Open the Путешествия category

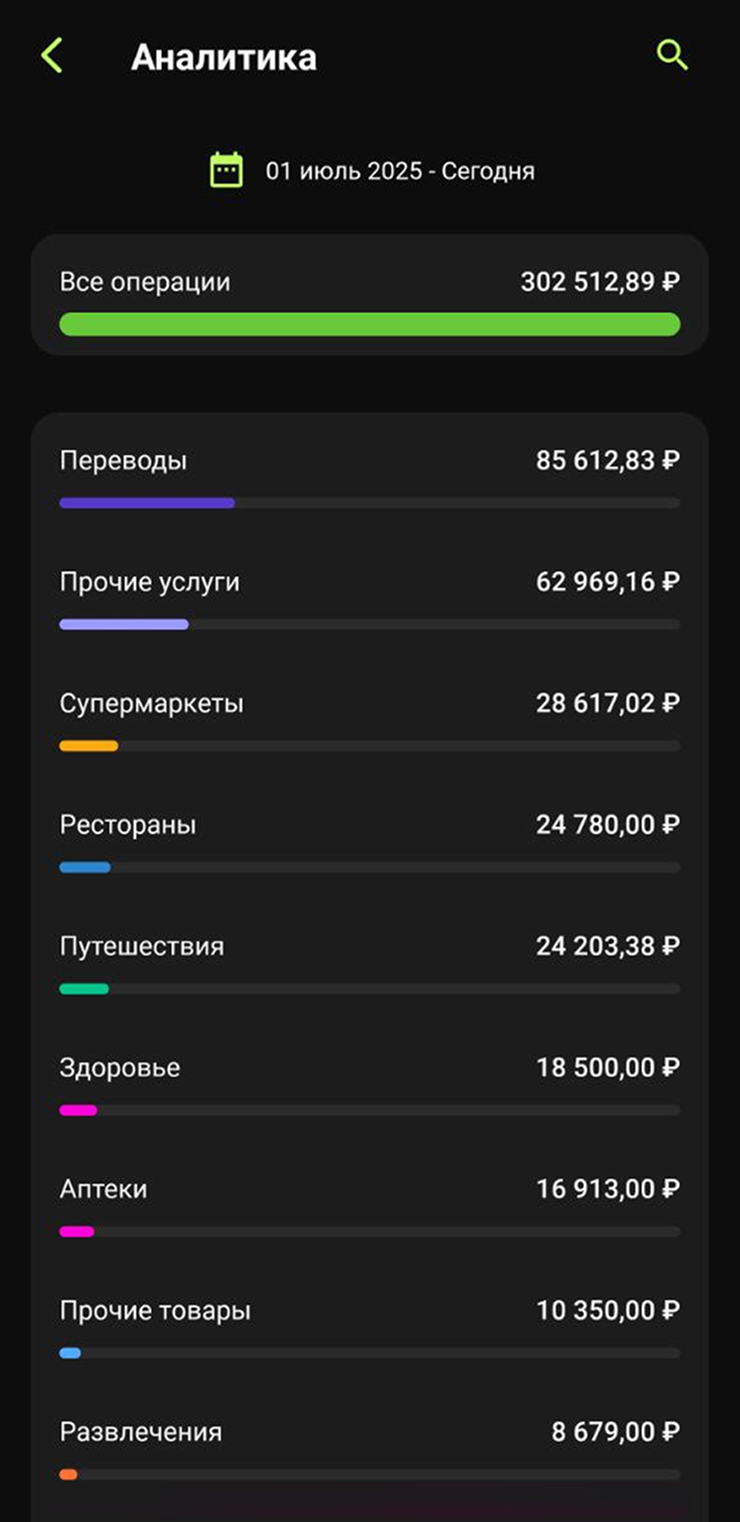[370, 962]
